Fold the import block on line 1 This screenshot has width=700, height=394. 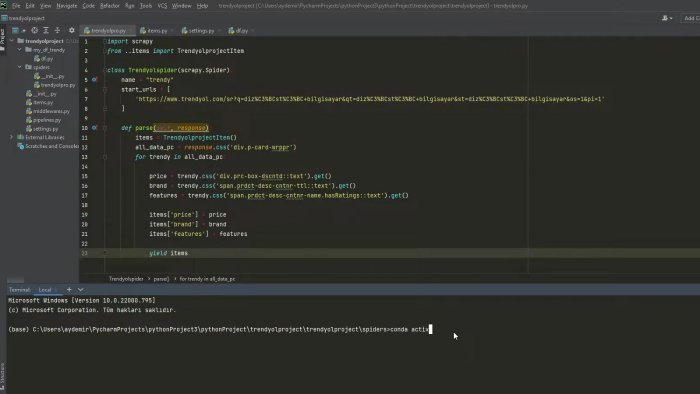[x=105, y=41]
